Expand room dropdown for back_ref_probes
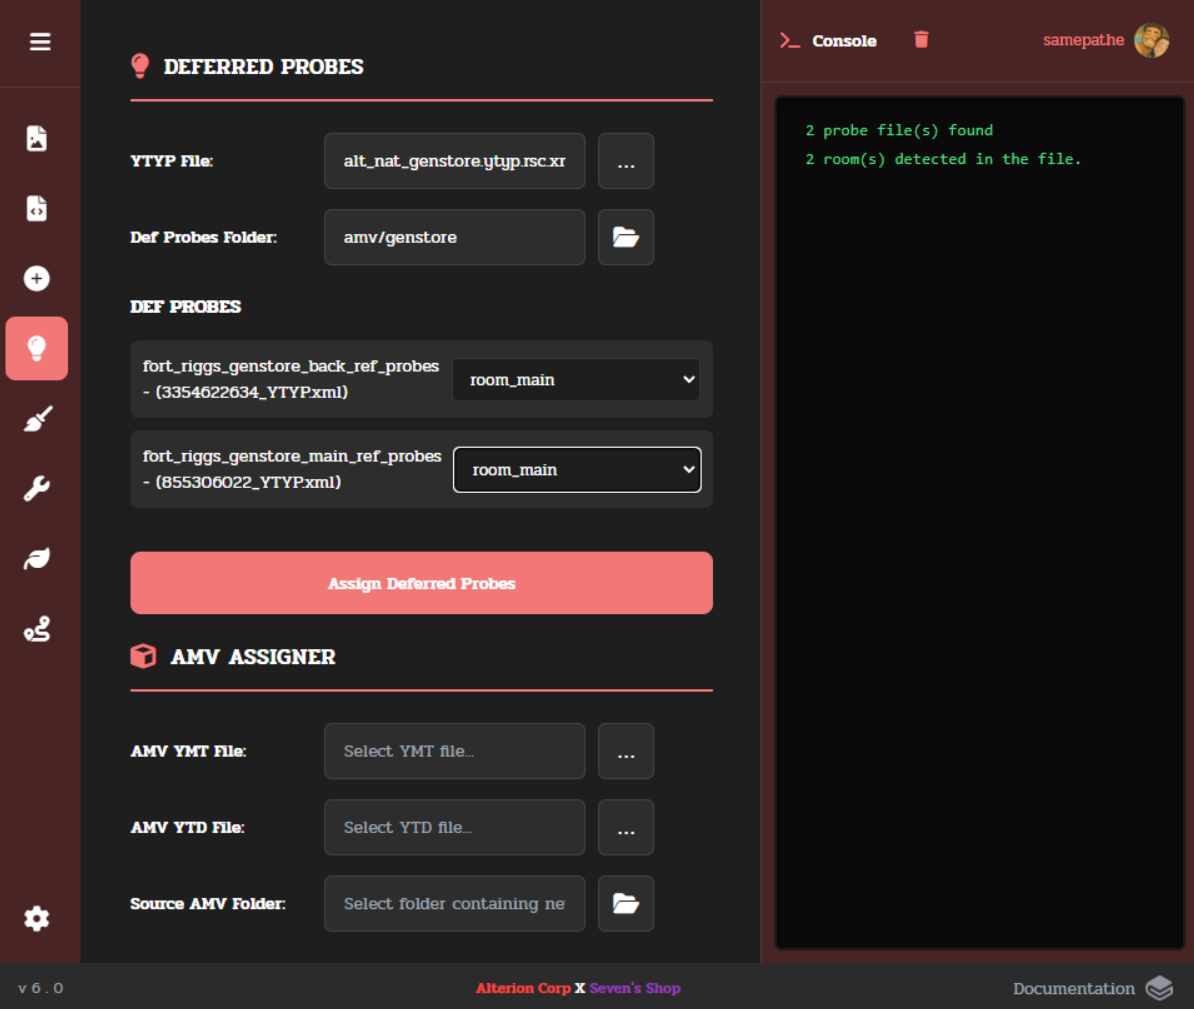The height and width of the screenshot is (1009, 1194). pos(576,380)
